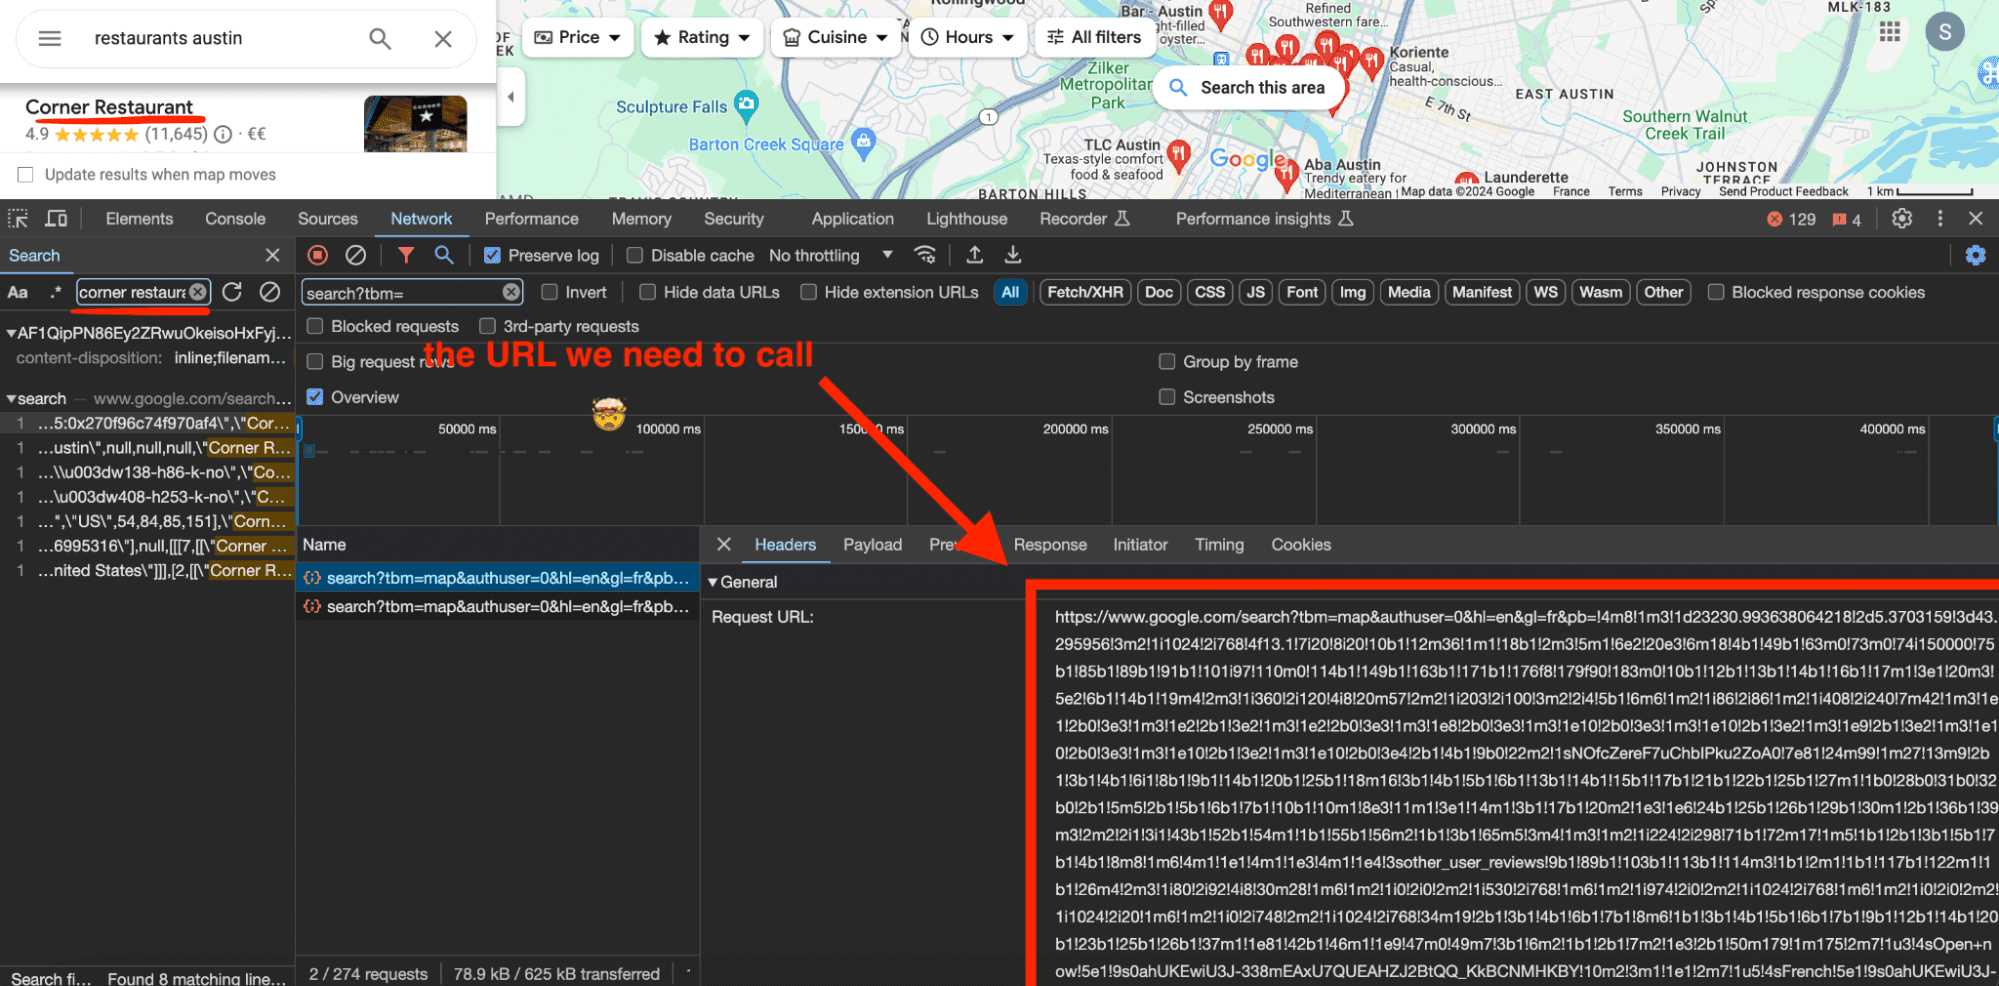Check Update results when map moves

(x=25, y=174)
